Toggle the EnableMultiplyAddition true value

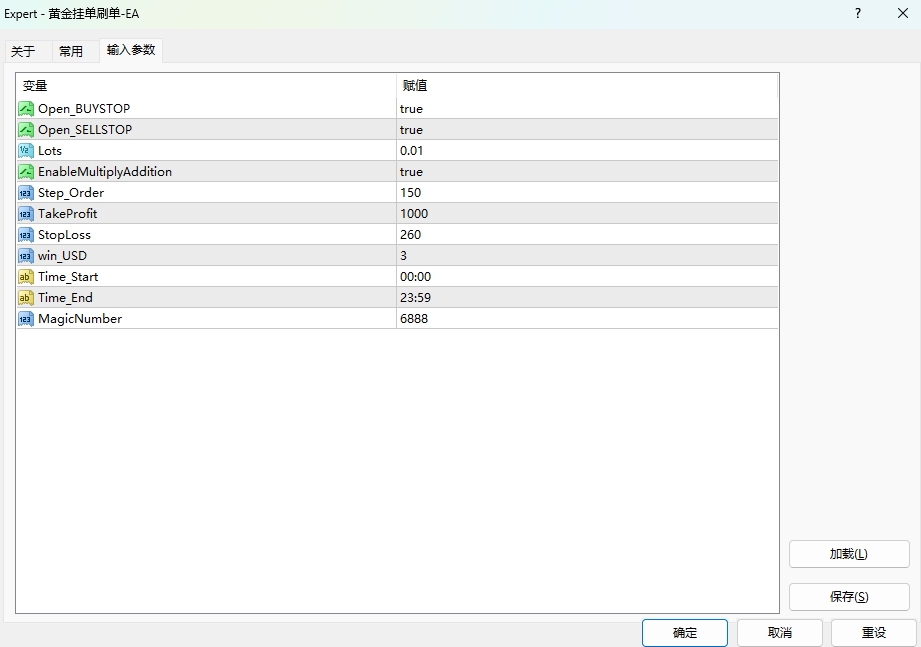pos(411,171)
